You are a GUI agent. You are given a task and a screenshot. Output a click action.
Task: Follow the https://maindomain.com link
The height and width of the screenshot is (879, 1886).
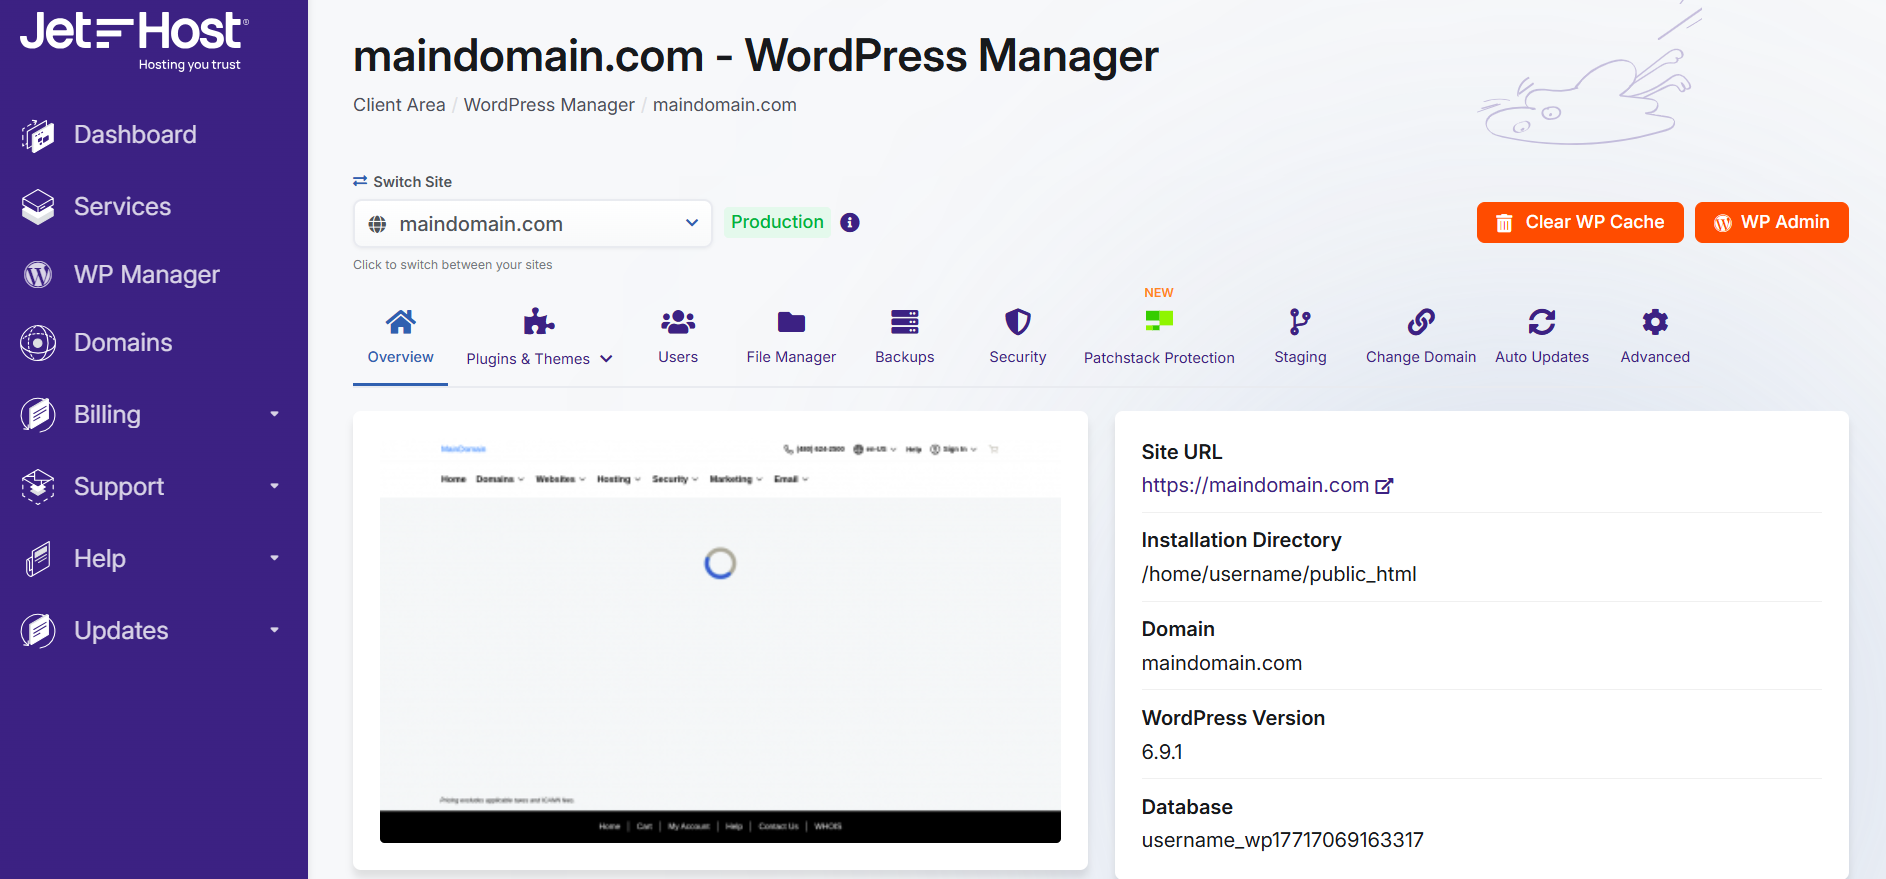[1255, 485]
